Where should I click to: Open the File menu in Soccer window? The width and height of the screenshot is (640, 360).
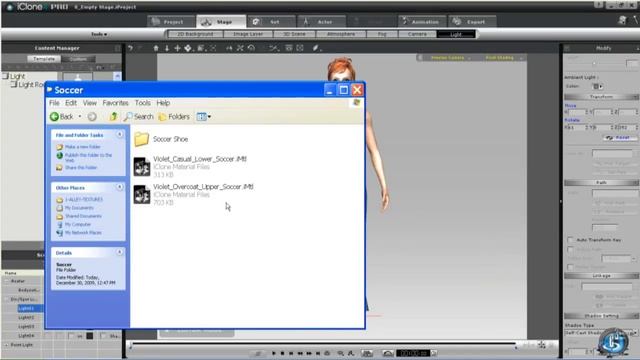[x=54, y=103]
